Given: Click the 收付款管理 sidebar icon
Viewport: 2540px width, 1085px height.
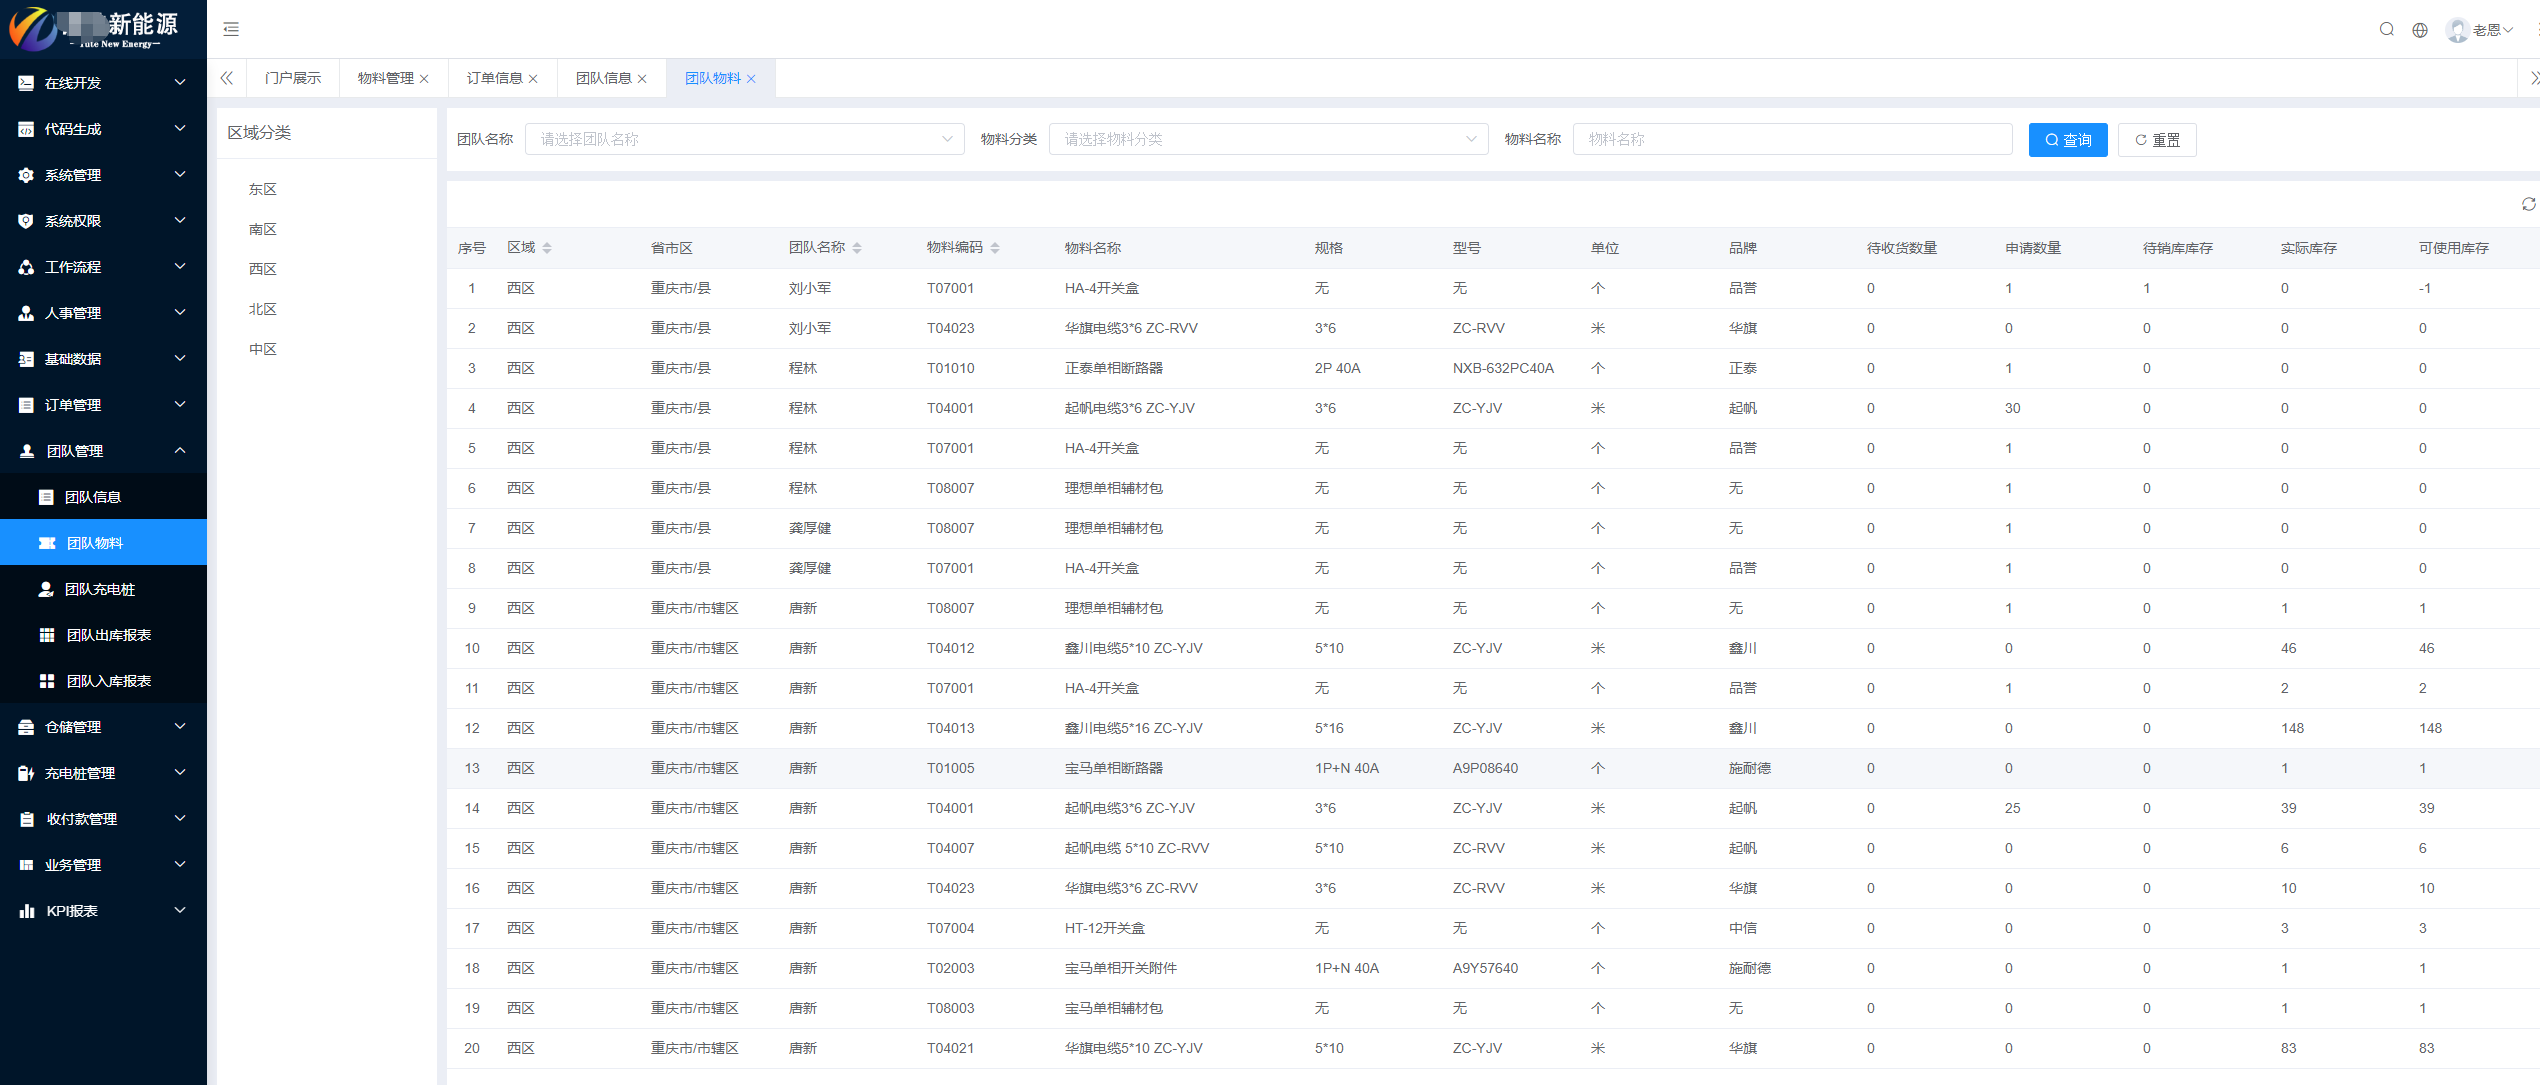Looking at the screenshot, I should tap(26, 819).
